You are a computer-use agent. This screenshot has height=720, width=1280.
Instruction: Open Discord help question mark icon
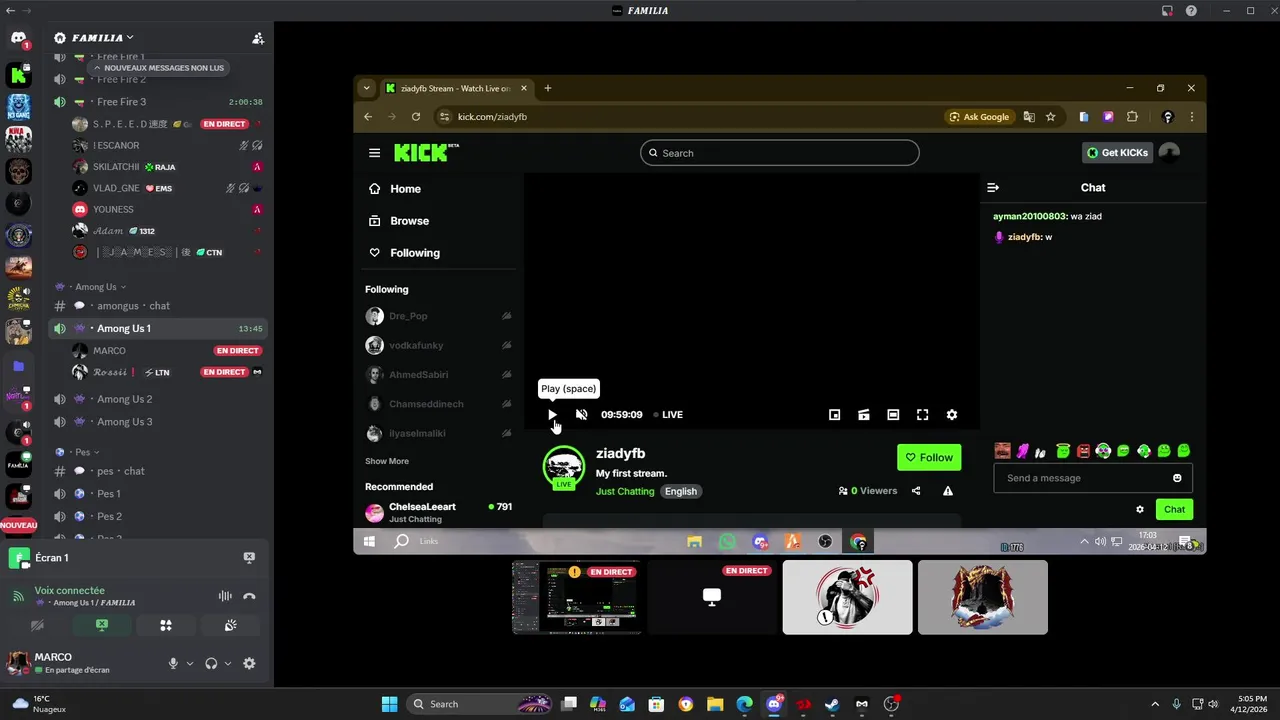[1191, 11]
